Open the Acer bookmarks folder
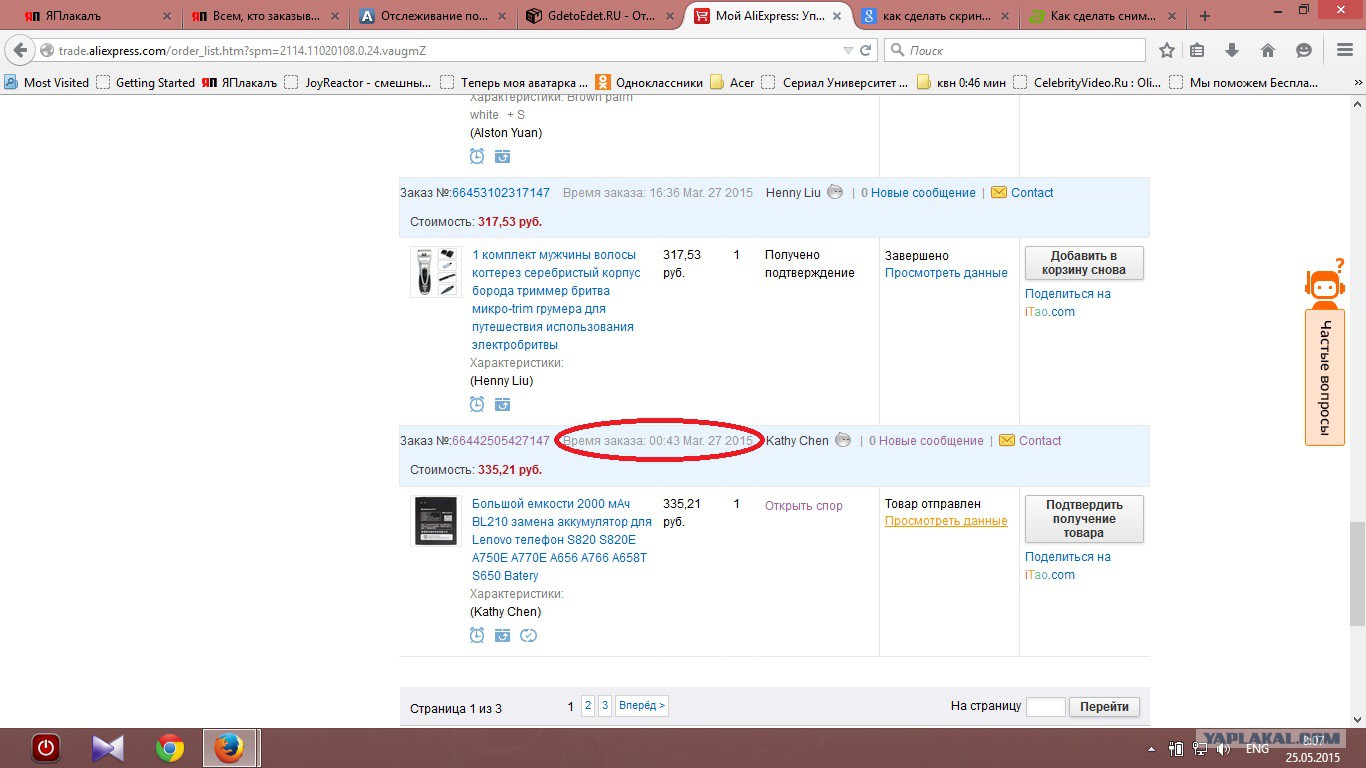The height and width of the screenshot is (768, 1366). click(732, 83)
